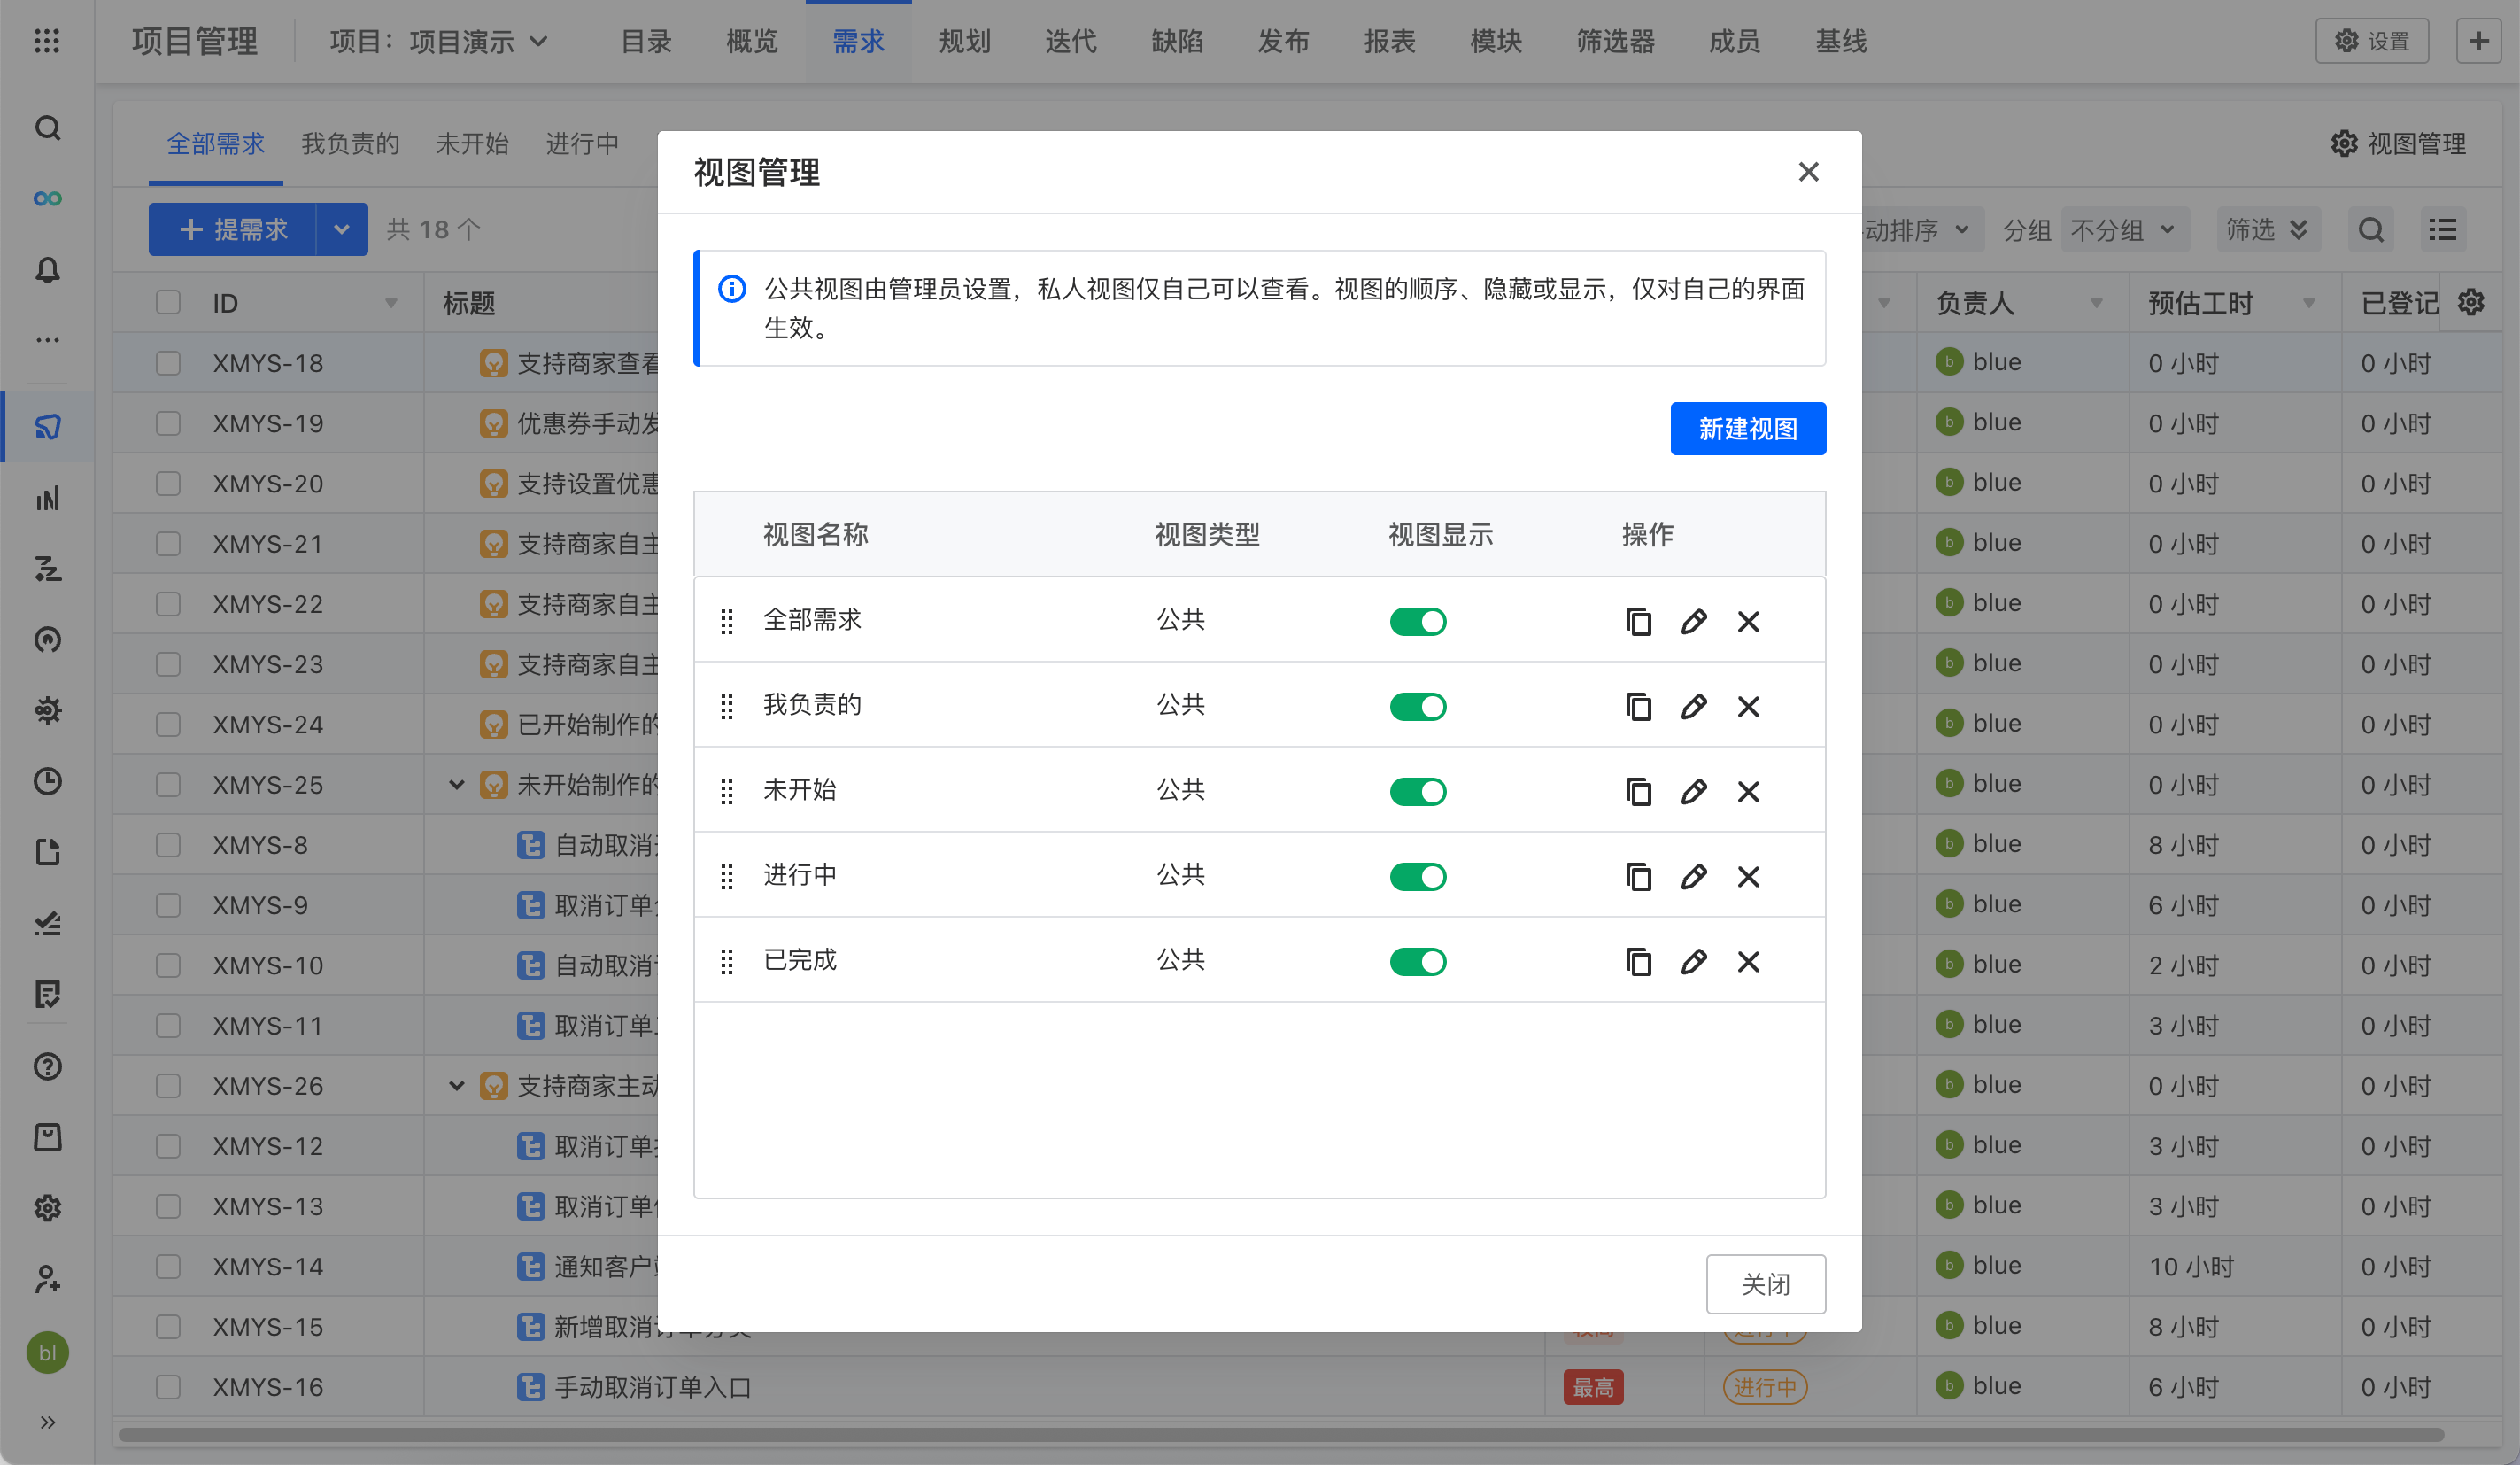2520x1465 pixels.
Task: Open the sidebar help question icon
Action: [47, 1066]
